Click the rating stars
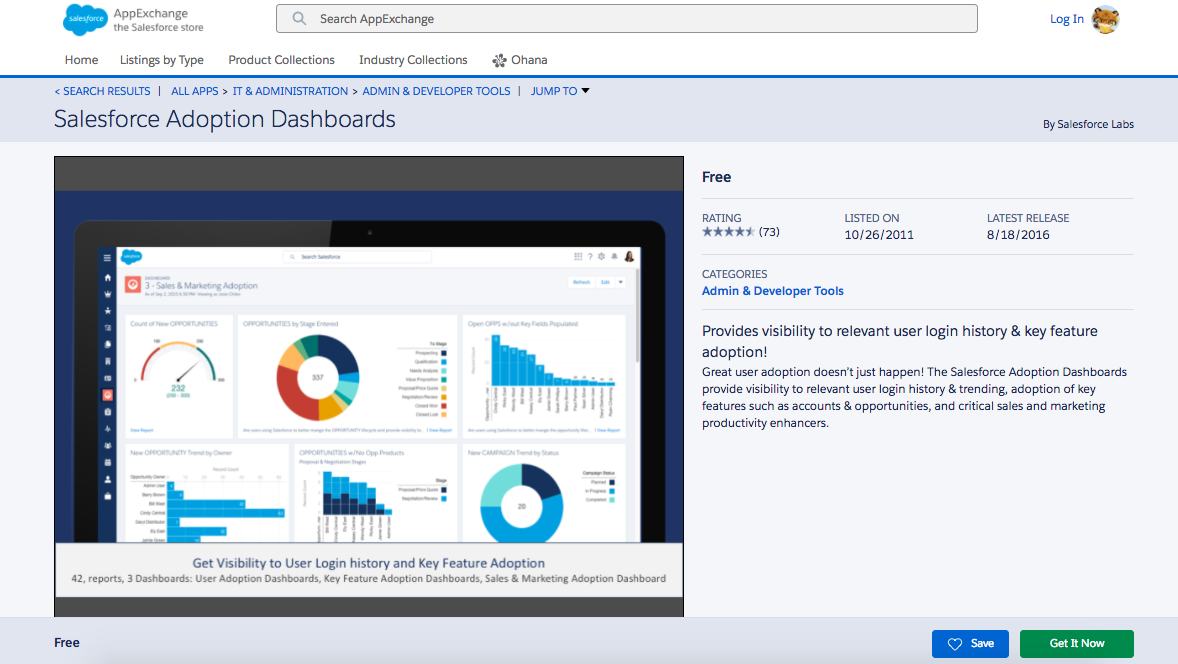Viewport: 1178px width, 664px height. pos(728,232)
